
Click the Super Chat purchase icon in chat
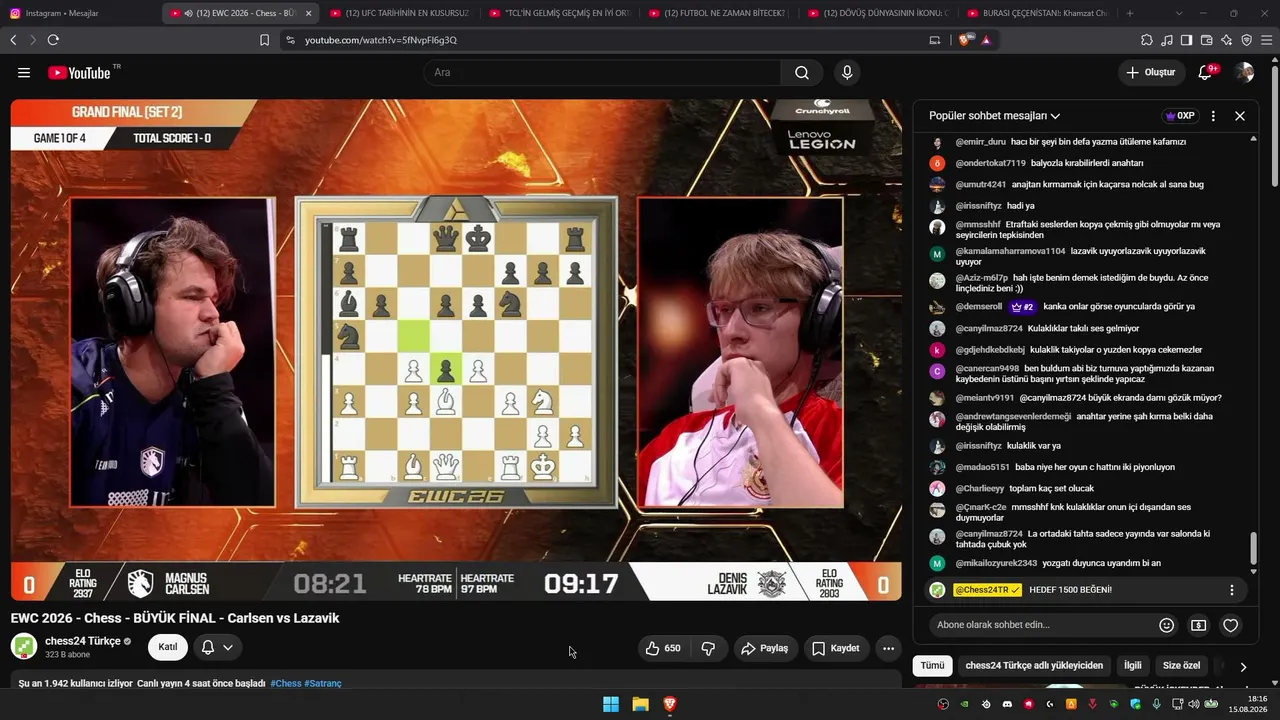coord(1198,625)
